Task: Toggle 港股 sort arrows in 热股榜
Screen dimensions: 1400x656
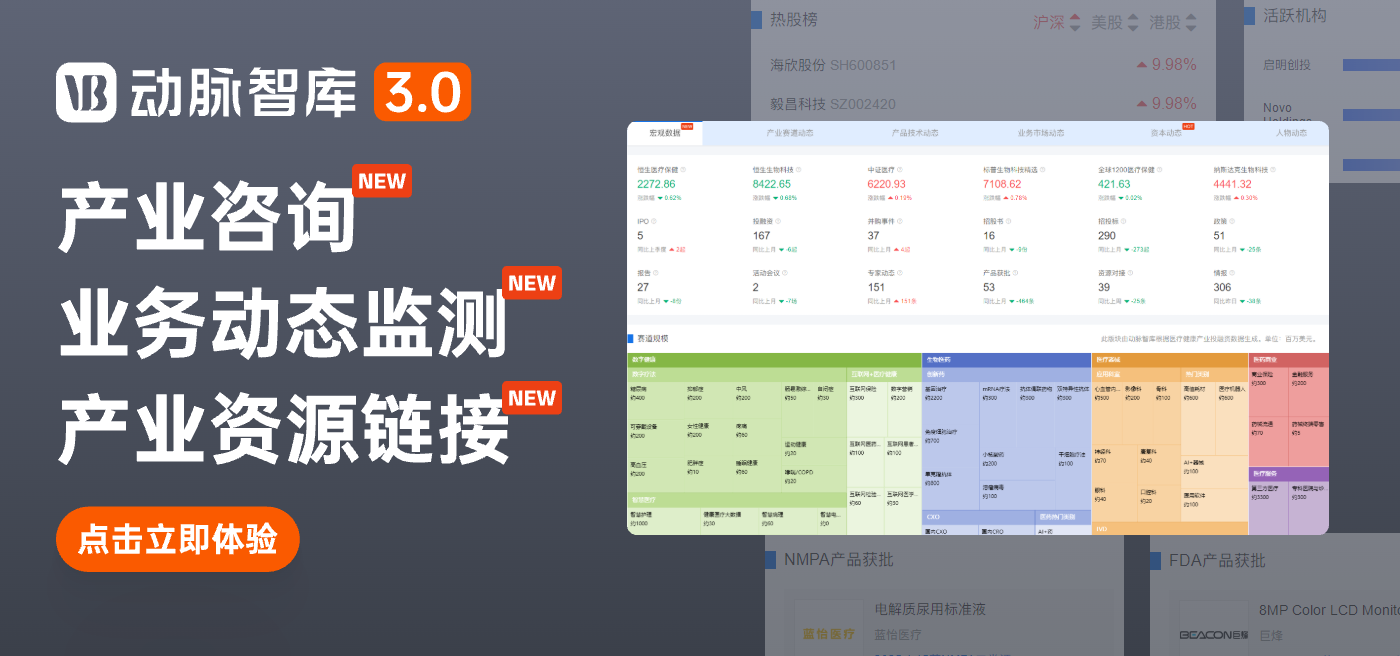Action: (x=1190, y=22)
